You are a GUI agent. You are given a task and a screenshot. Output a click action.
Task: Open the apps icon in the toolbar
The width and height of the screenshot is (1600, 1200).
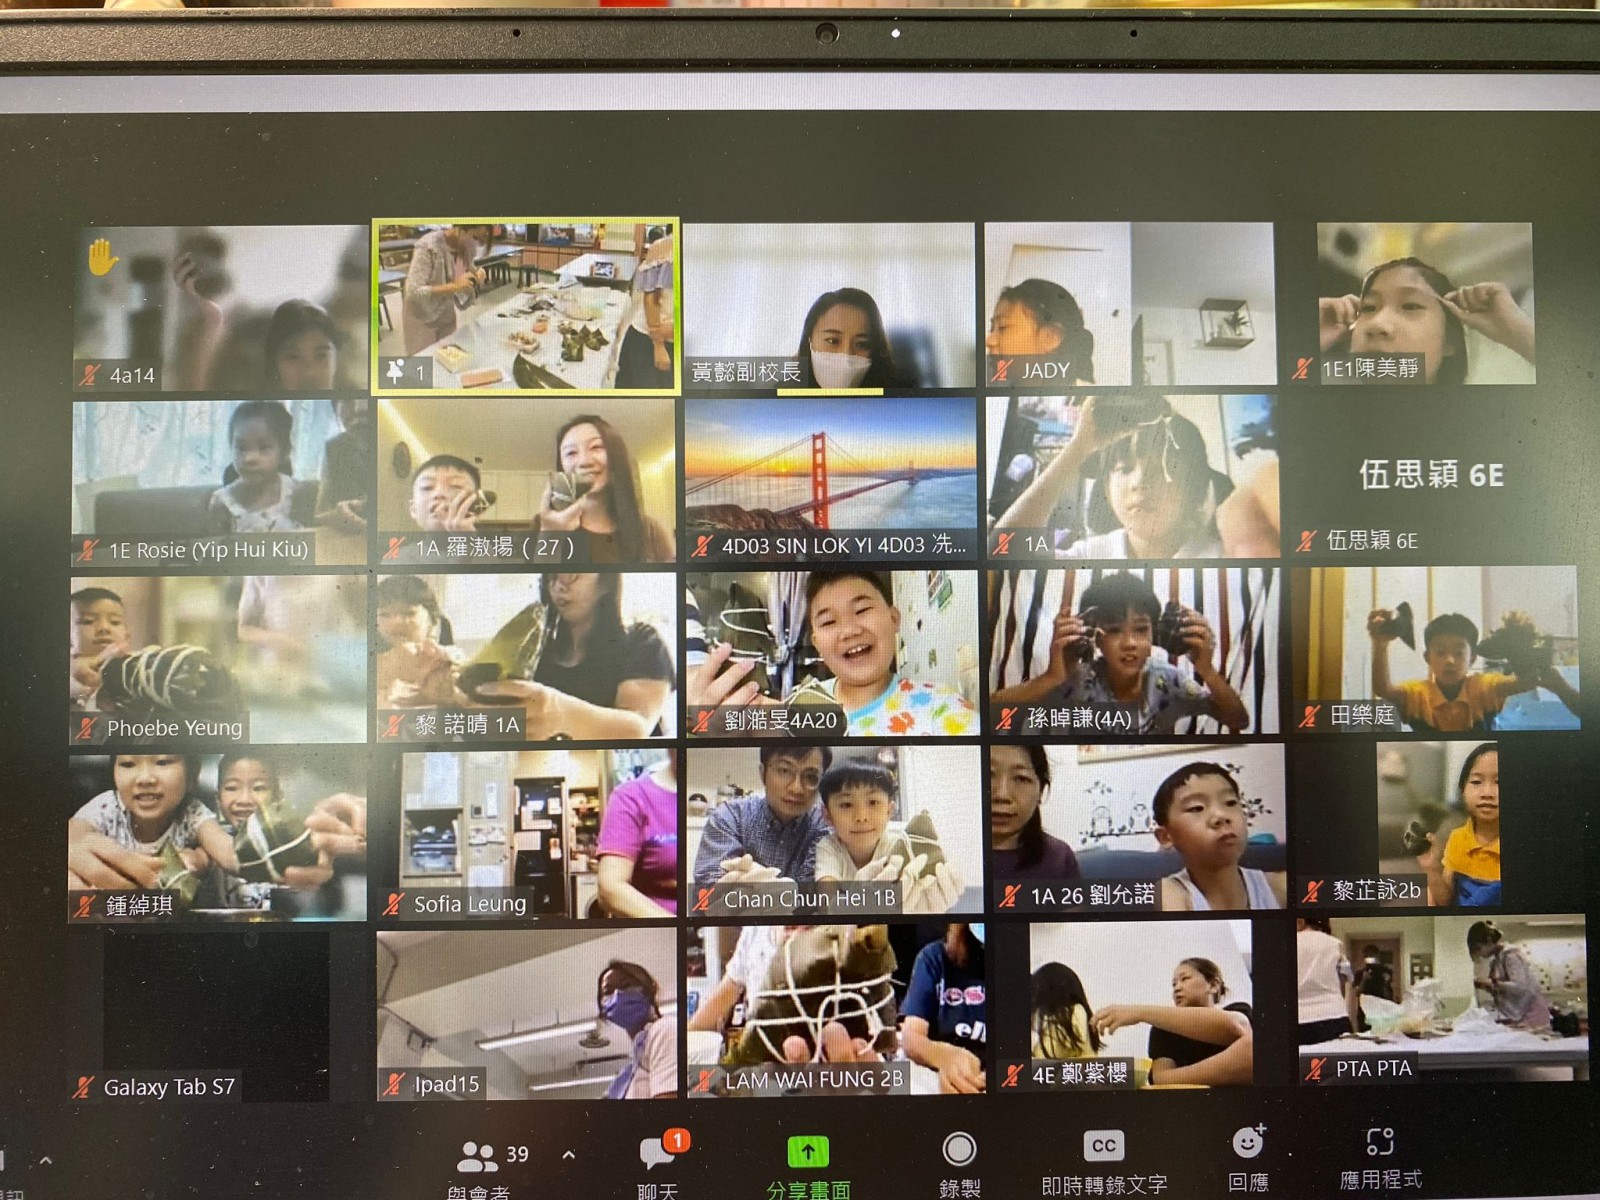pos(1380,1141)
